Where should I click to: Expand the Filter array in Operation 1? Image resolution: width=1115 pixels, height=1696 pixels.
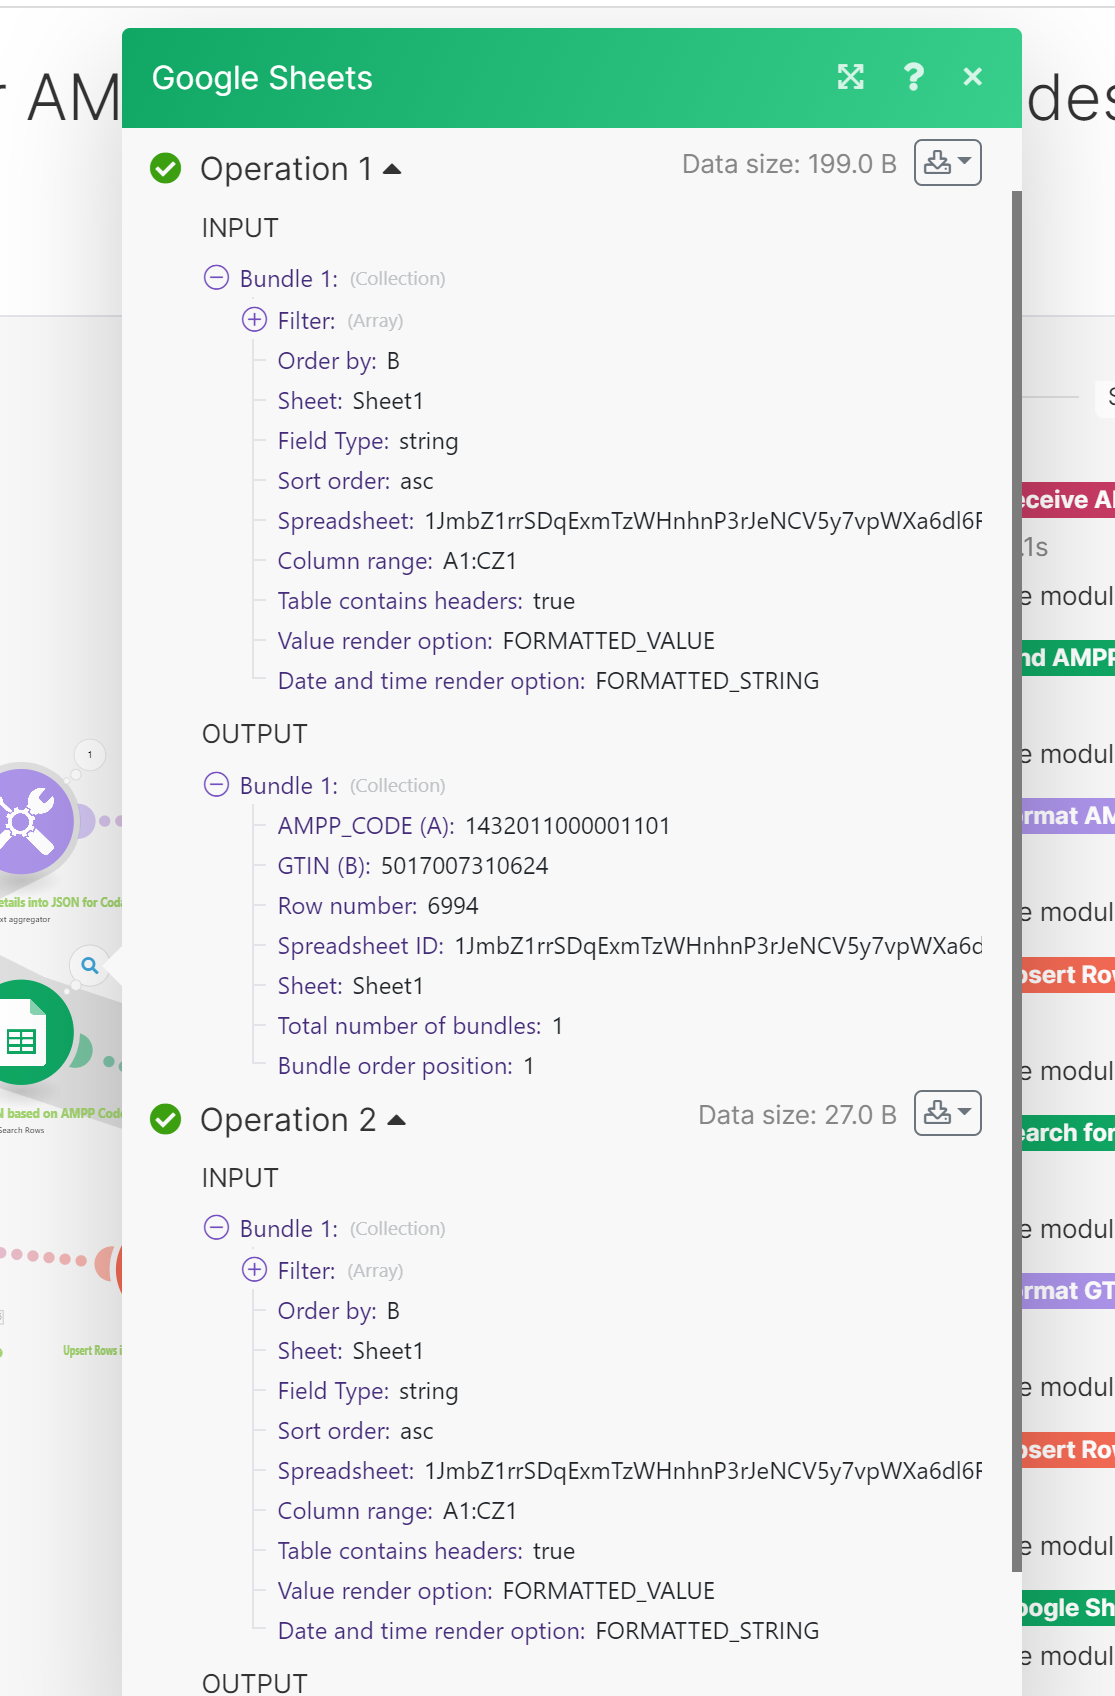255,320
